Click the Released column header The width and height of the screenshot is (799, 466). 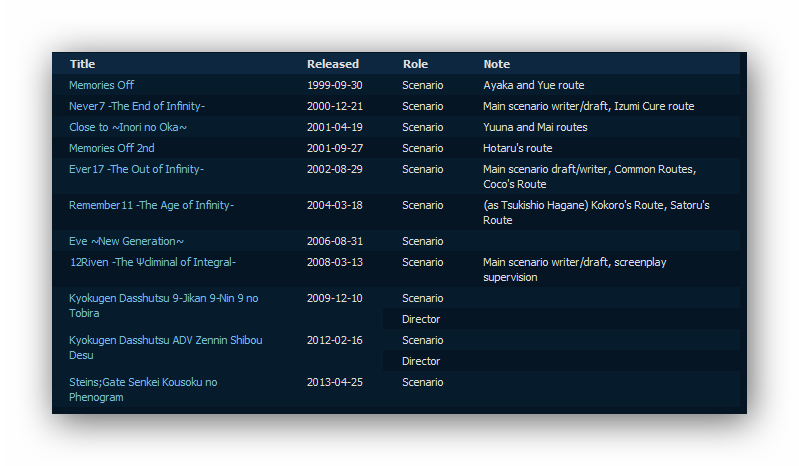point(333,64)
